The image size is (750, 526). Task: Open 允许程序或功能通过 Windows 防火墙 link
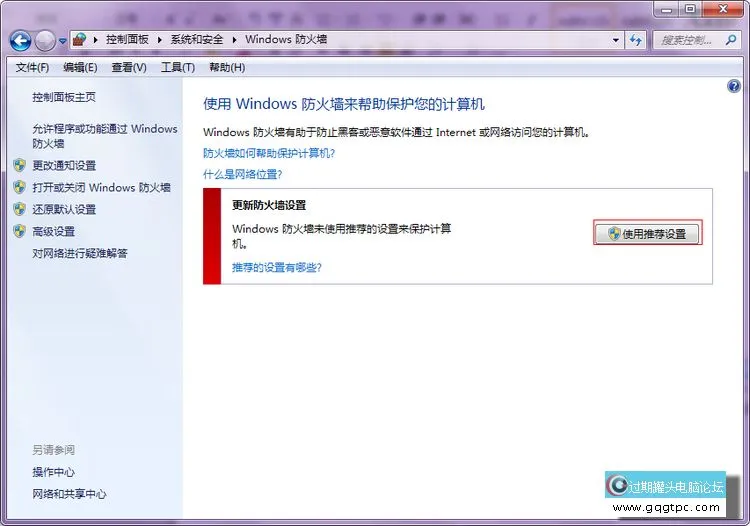[105, 136]
